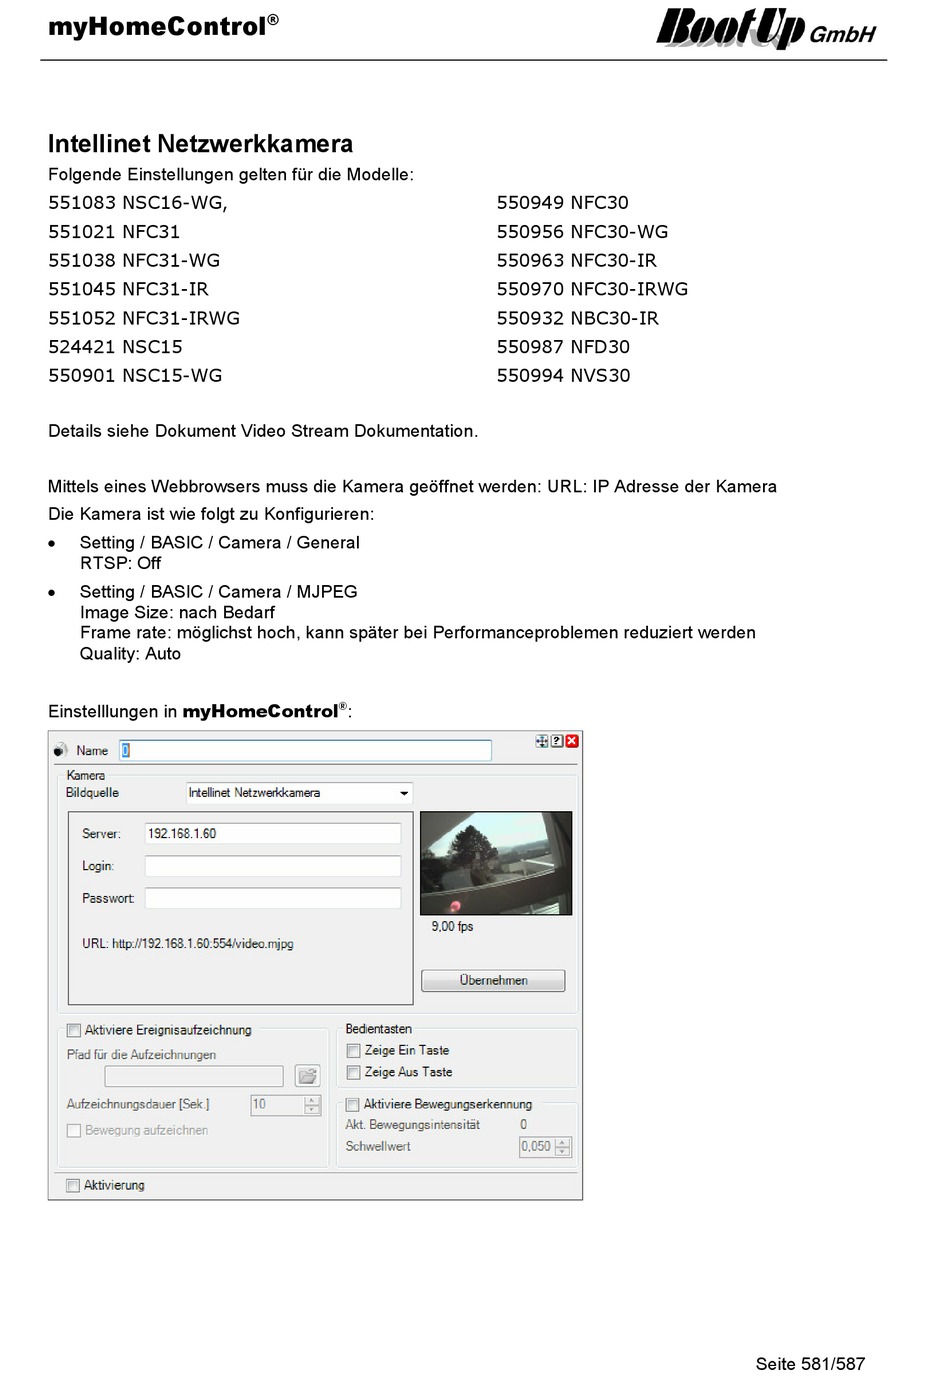Click the camera icon beside the Name label
The image size is (950, 1388).
(60, 750)
